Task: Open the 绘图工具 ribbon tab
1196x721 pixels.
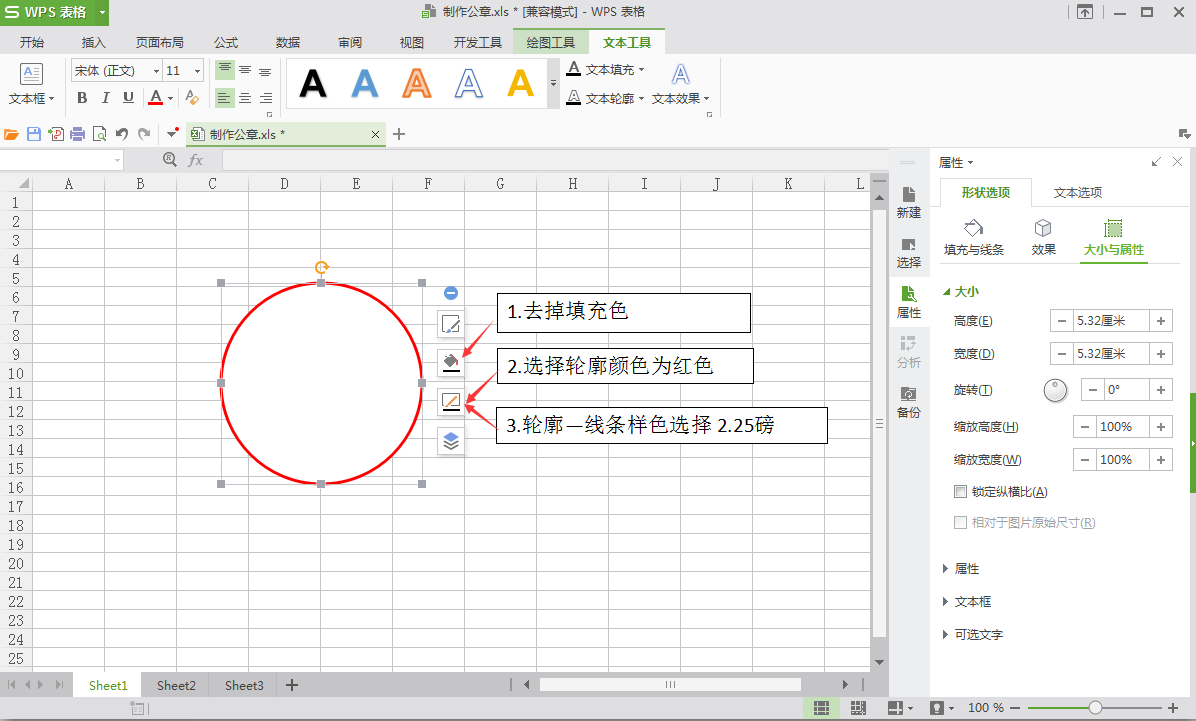Action: (x=551, y=43)
